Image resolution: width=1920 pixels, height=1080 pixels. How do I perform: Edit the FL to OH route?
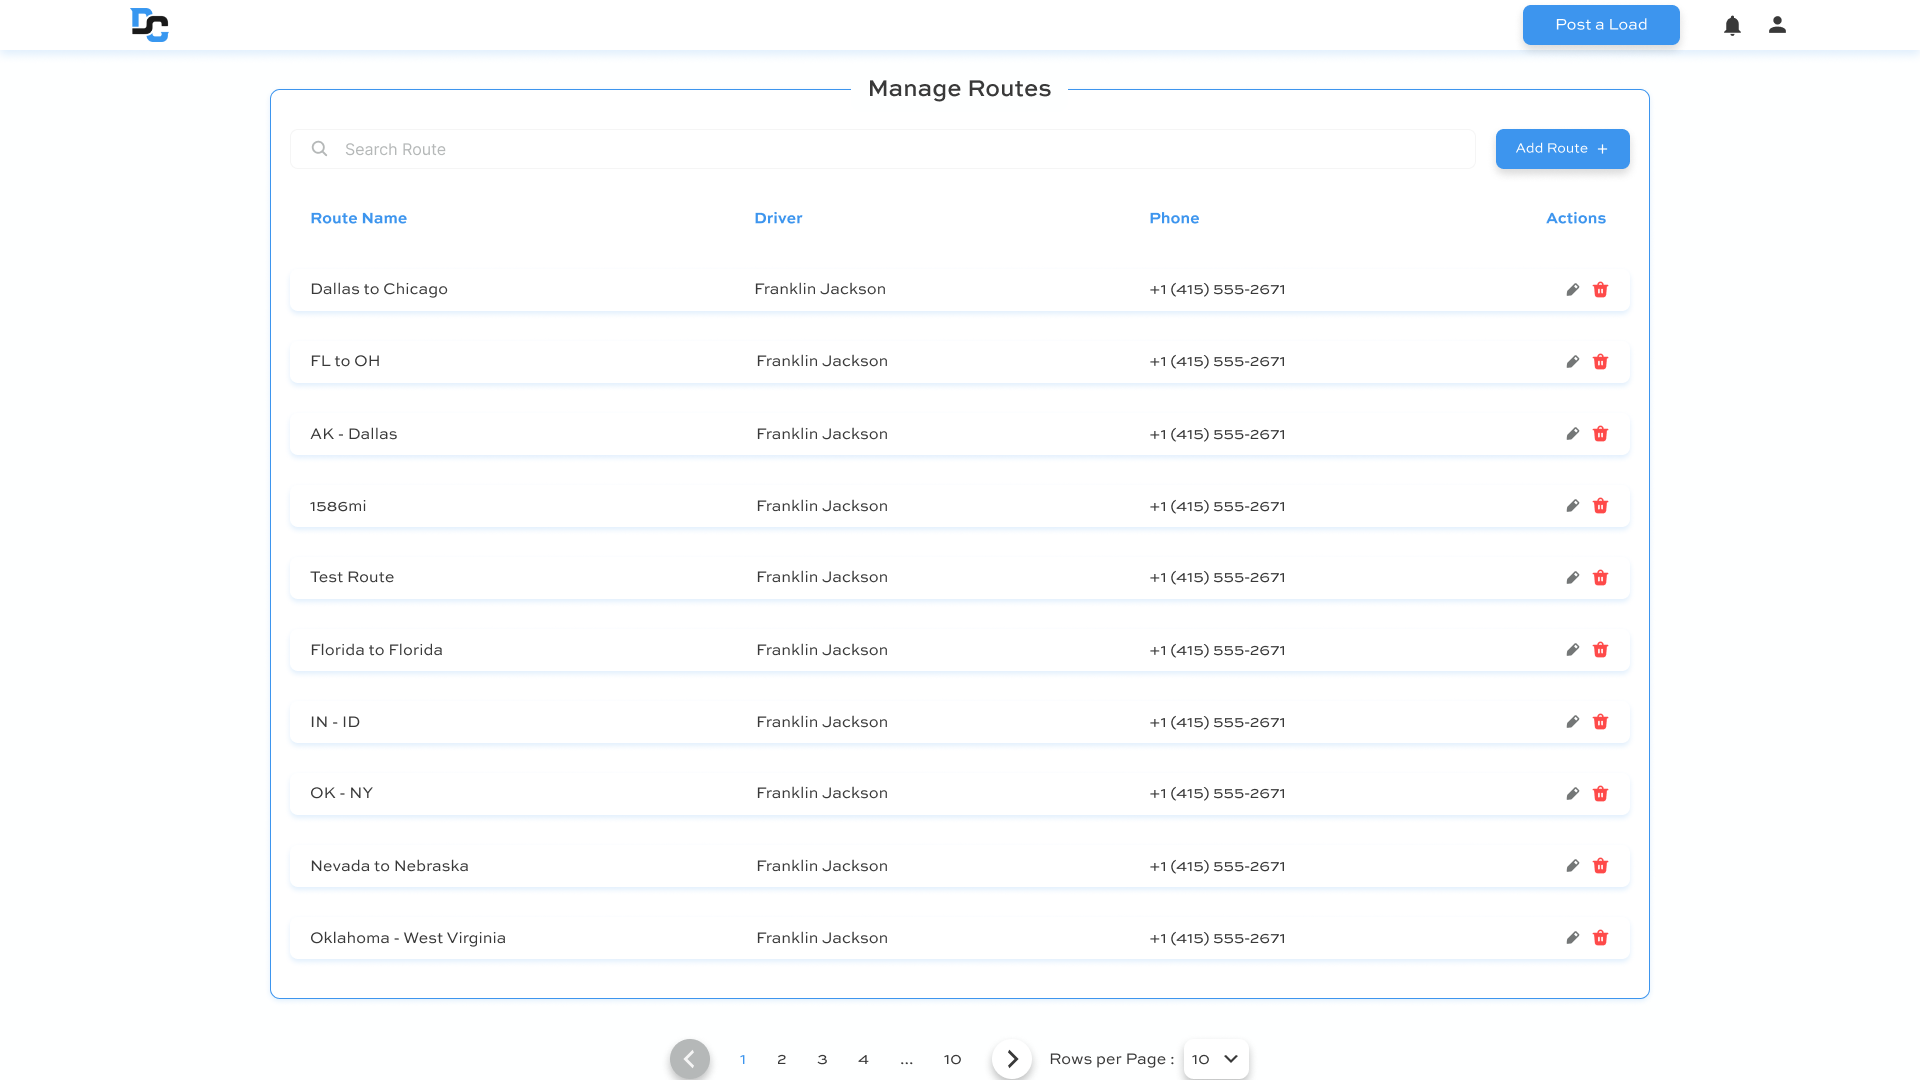click(x=1572, y=362)
